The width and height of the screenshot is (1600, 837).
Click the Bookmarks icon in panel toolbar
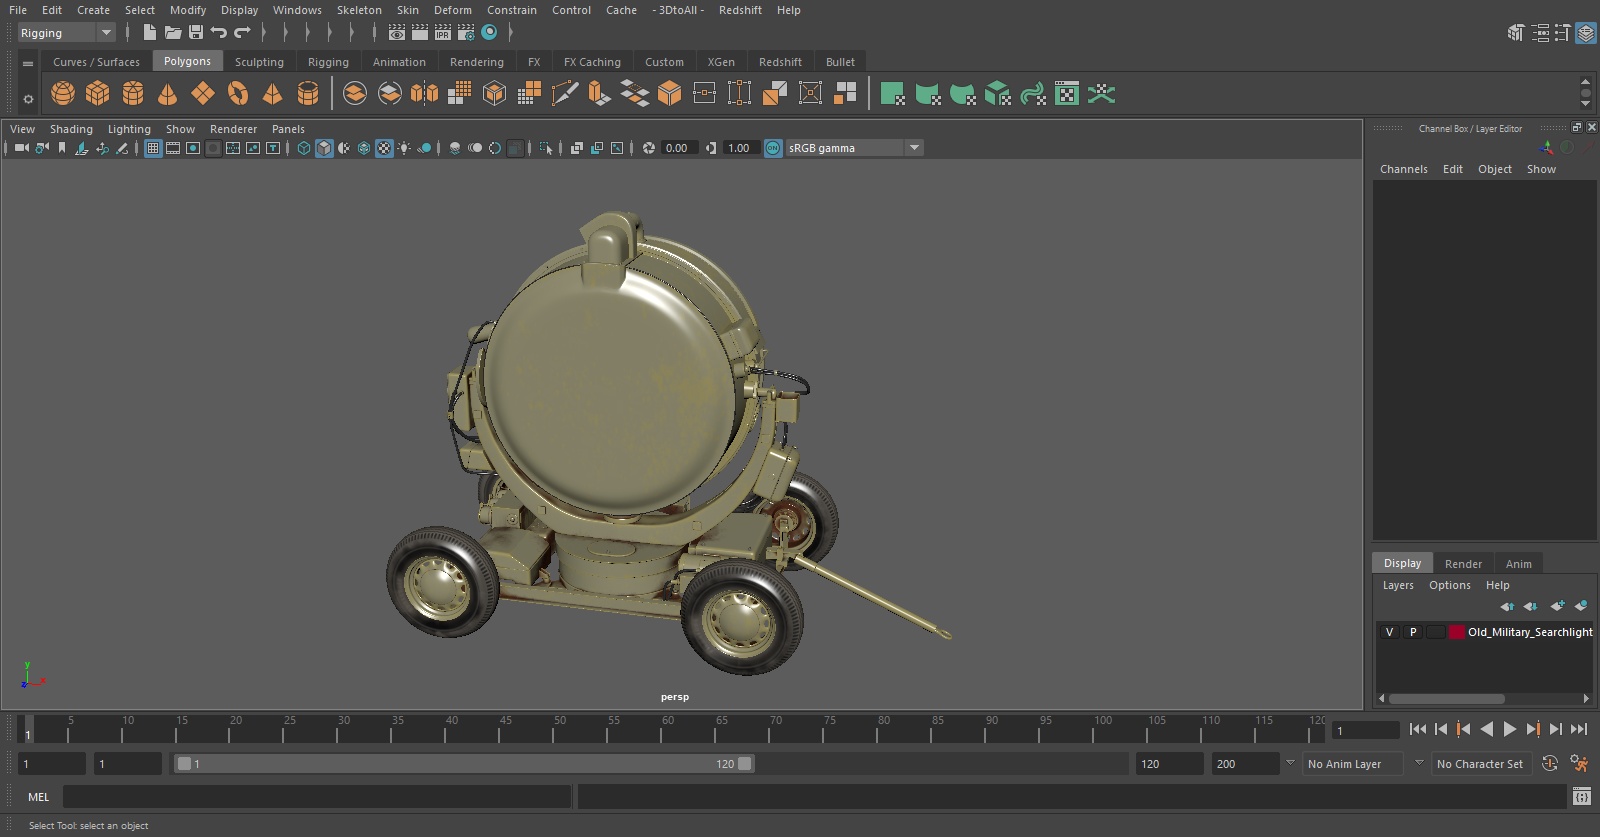(62, 148)
